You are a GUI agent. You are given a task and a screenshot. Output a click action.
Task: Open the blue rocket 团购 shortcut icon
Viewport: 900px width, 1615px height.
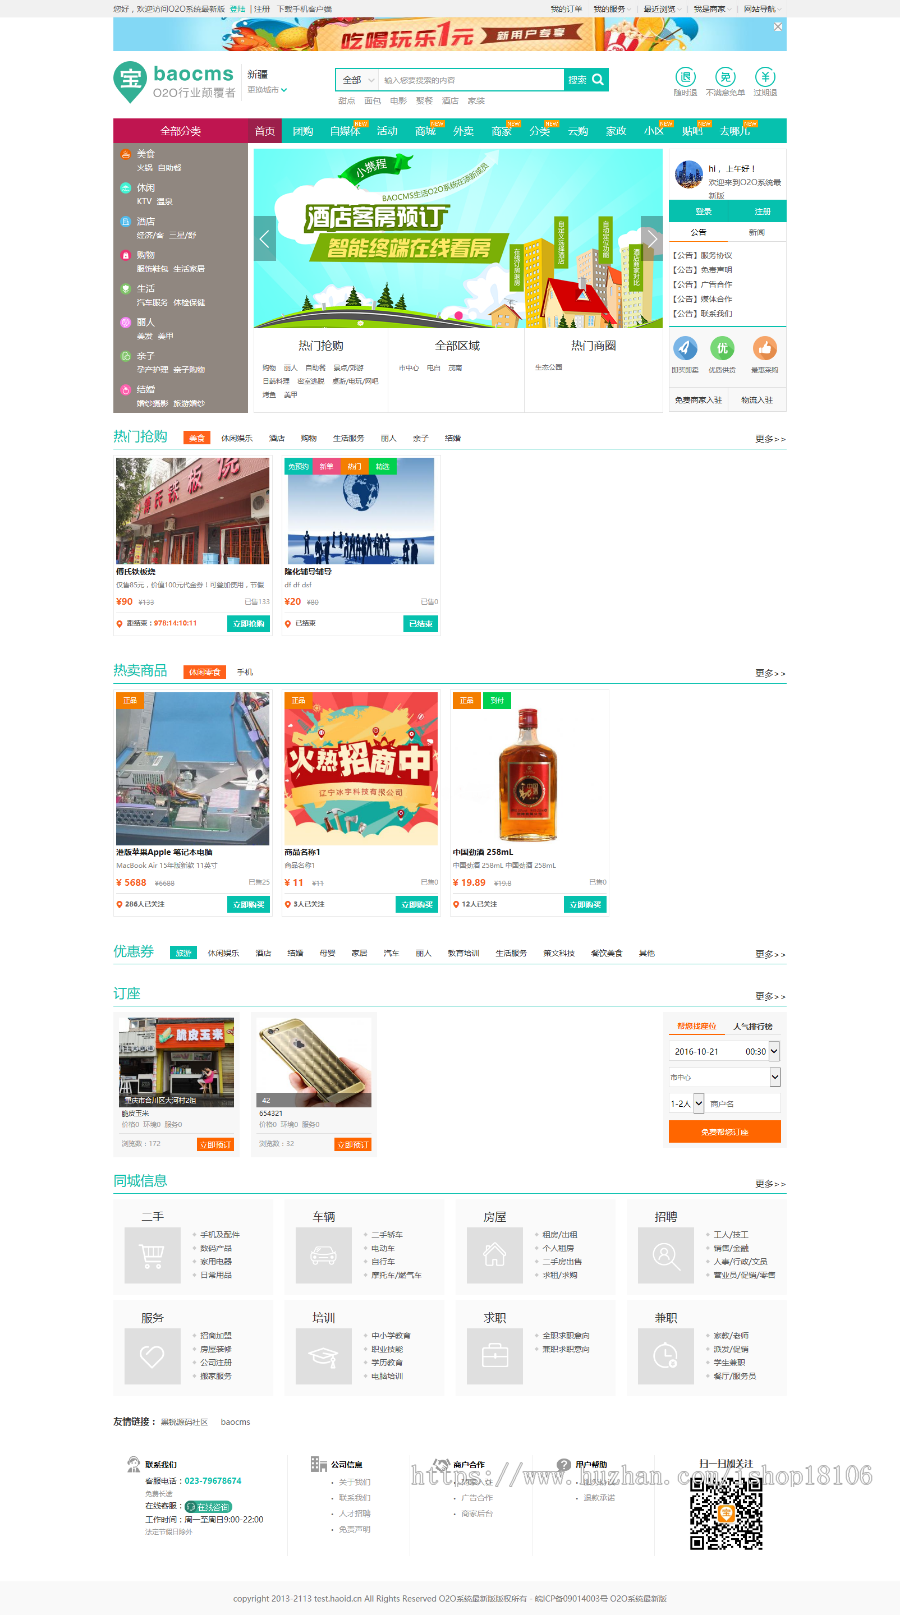[x=685, y=348]
